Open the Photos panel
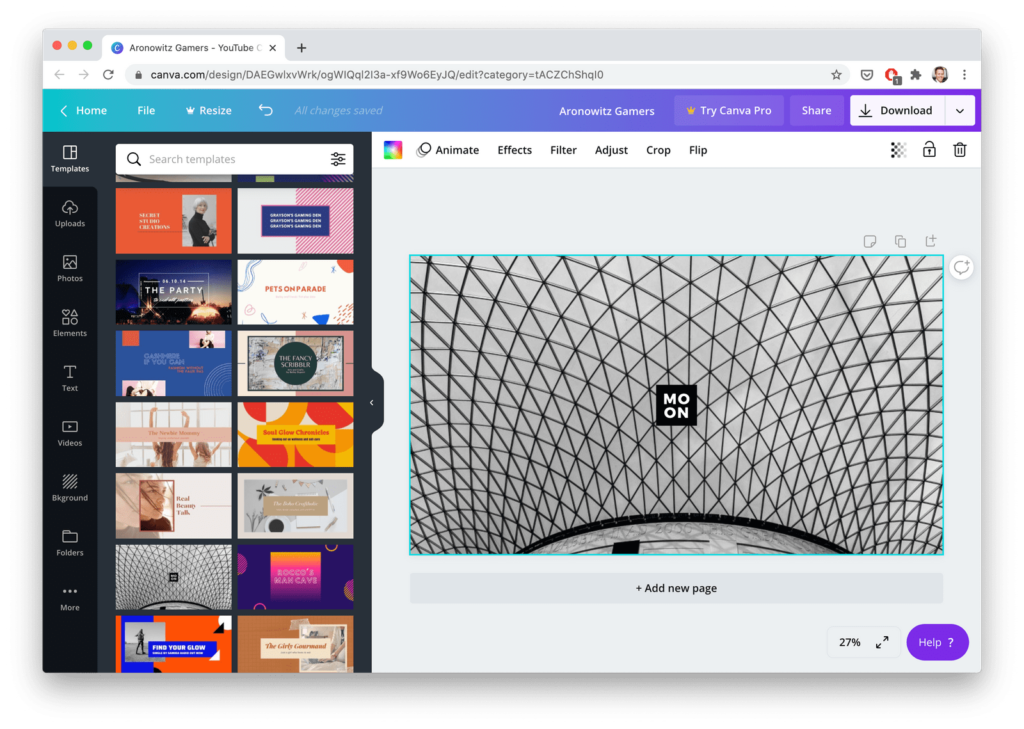Image resolution: width=1024 pixels, height=729 pixels. coord(70,268)
